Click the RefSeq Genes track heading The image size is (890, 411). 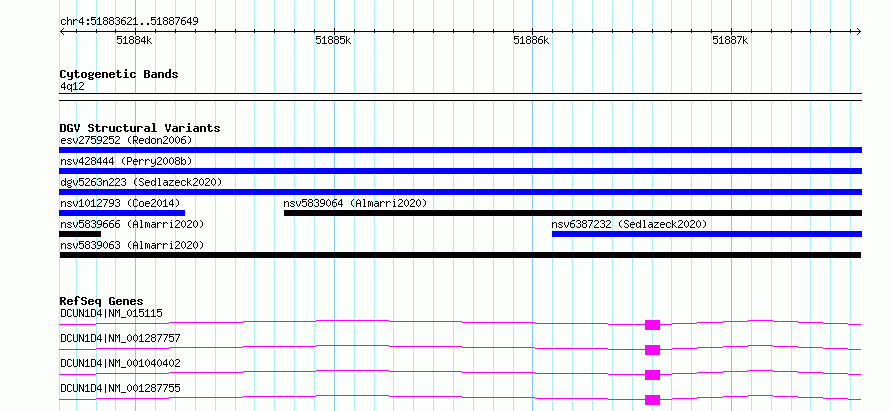tap(102, 301)
